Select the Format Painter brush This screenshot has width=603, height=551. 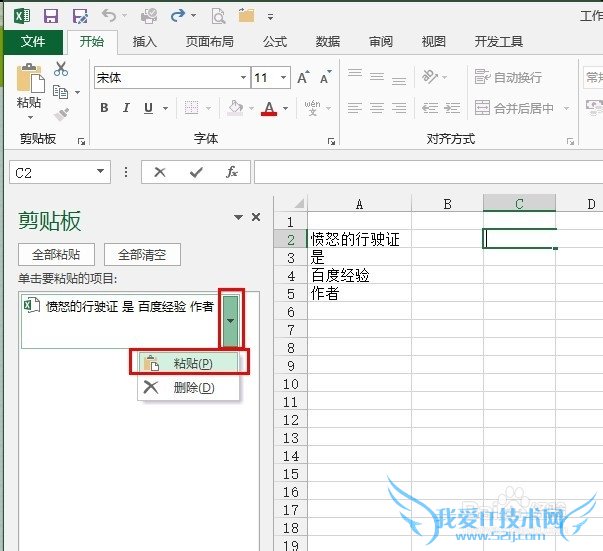61,115
